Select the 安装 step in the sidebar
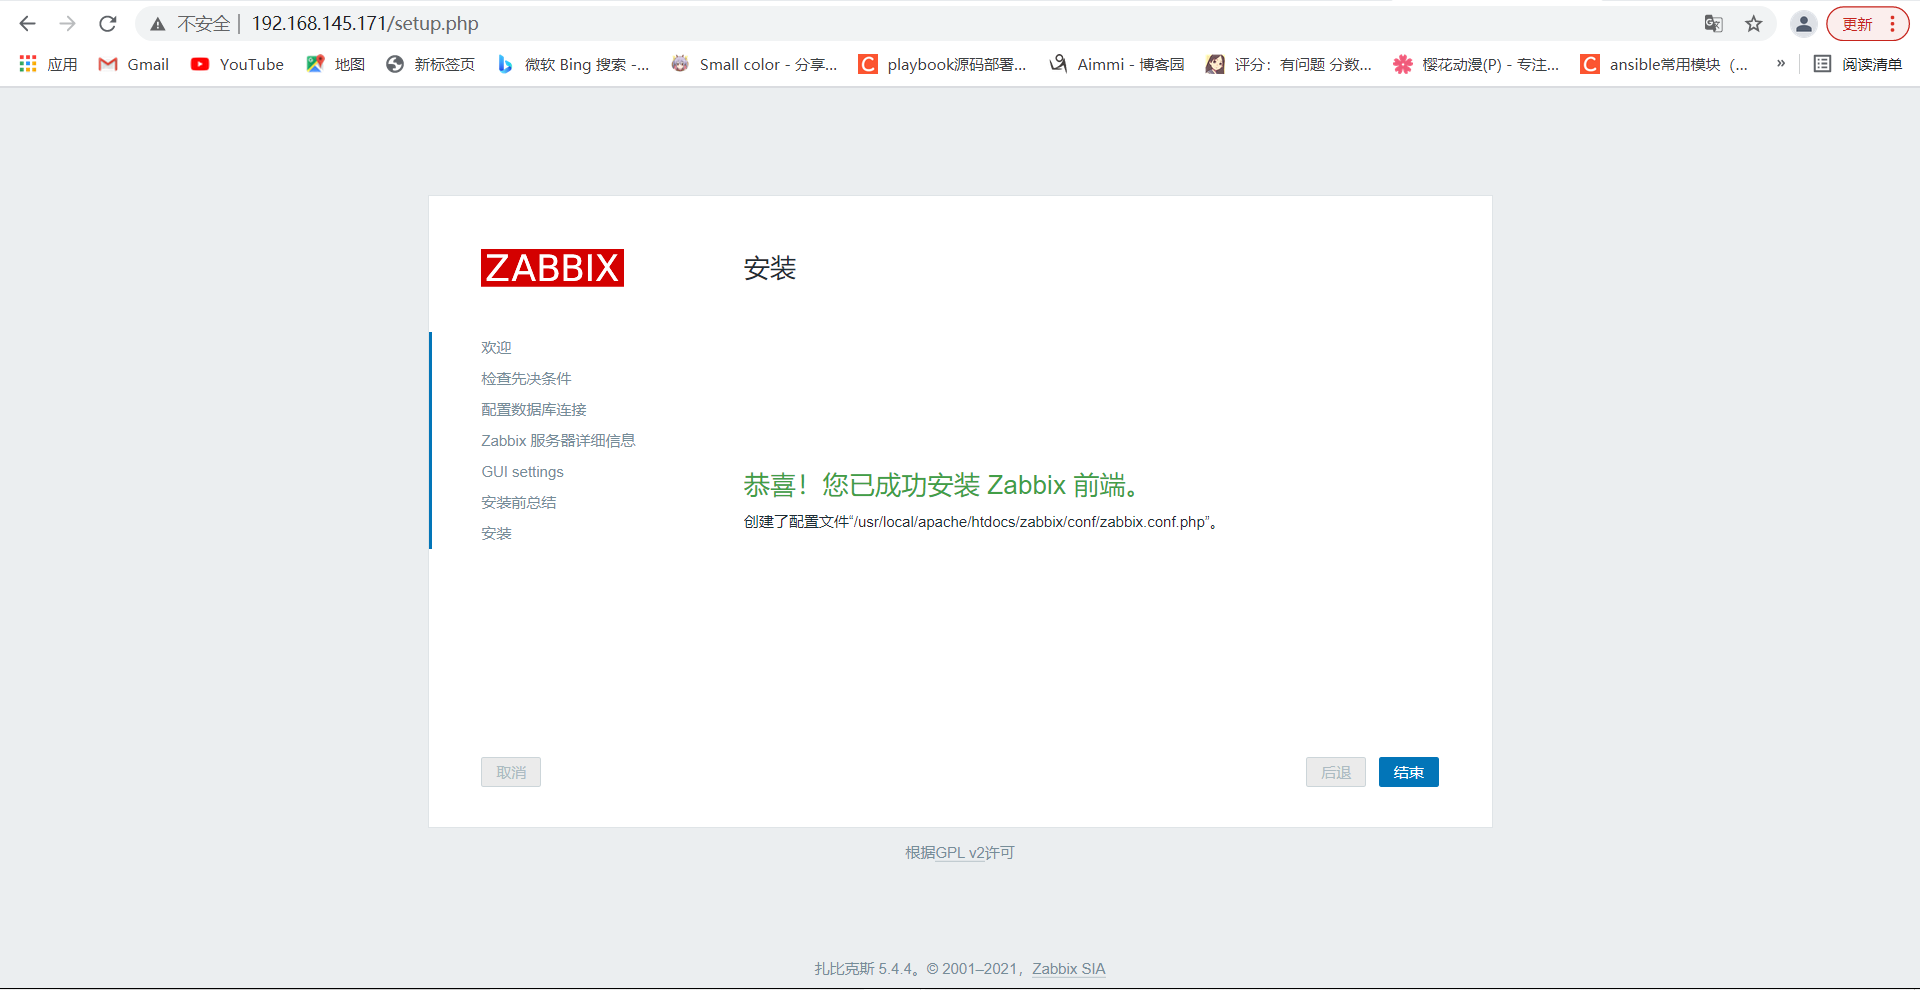 tap(496, 534)
